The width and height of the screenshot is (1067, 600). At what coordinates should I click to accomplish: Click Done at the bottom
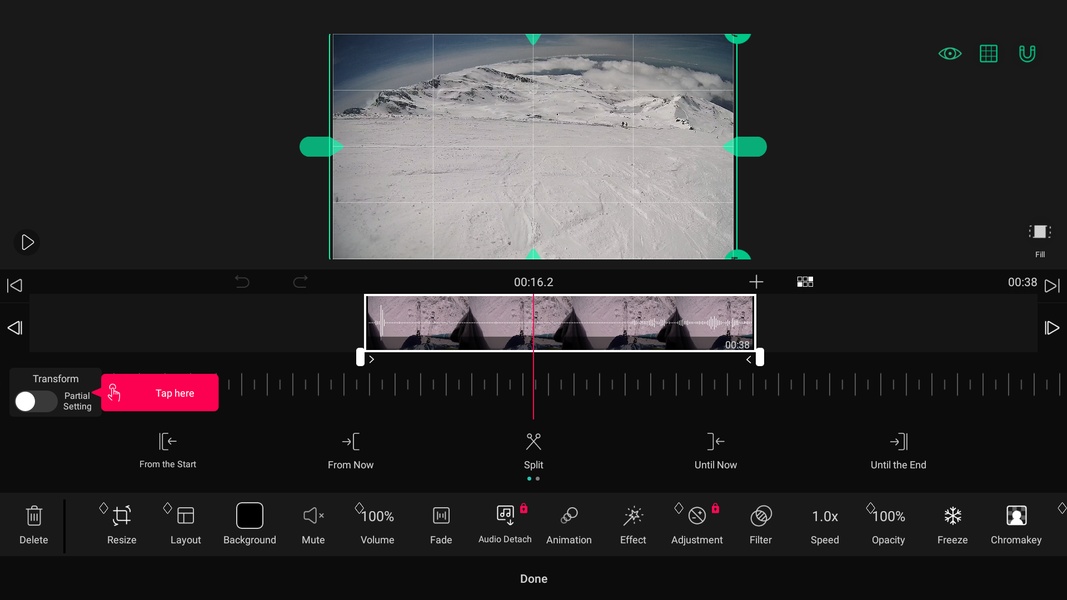point(534,579)
